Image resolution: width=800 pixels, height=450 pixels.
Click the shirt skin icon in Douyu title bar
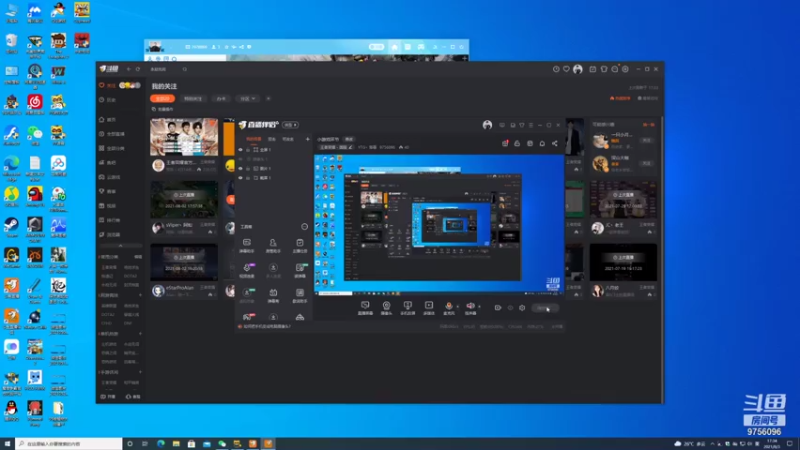(x=604, y=69)
